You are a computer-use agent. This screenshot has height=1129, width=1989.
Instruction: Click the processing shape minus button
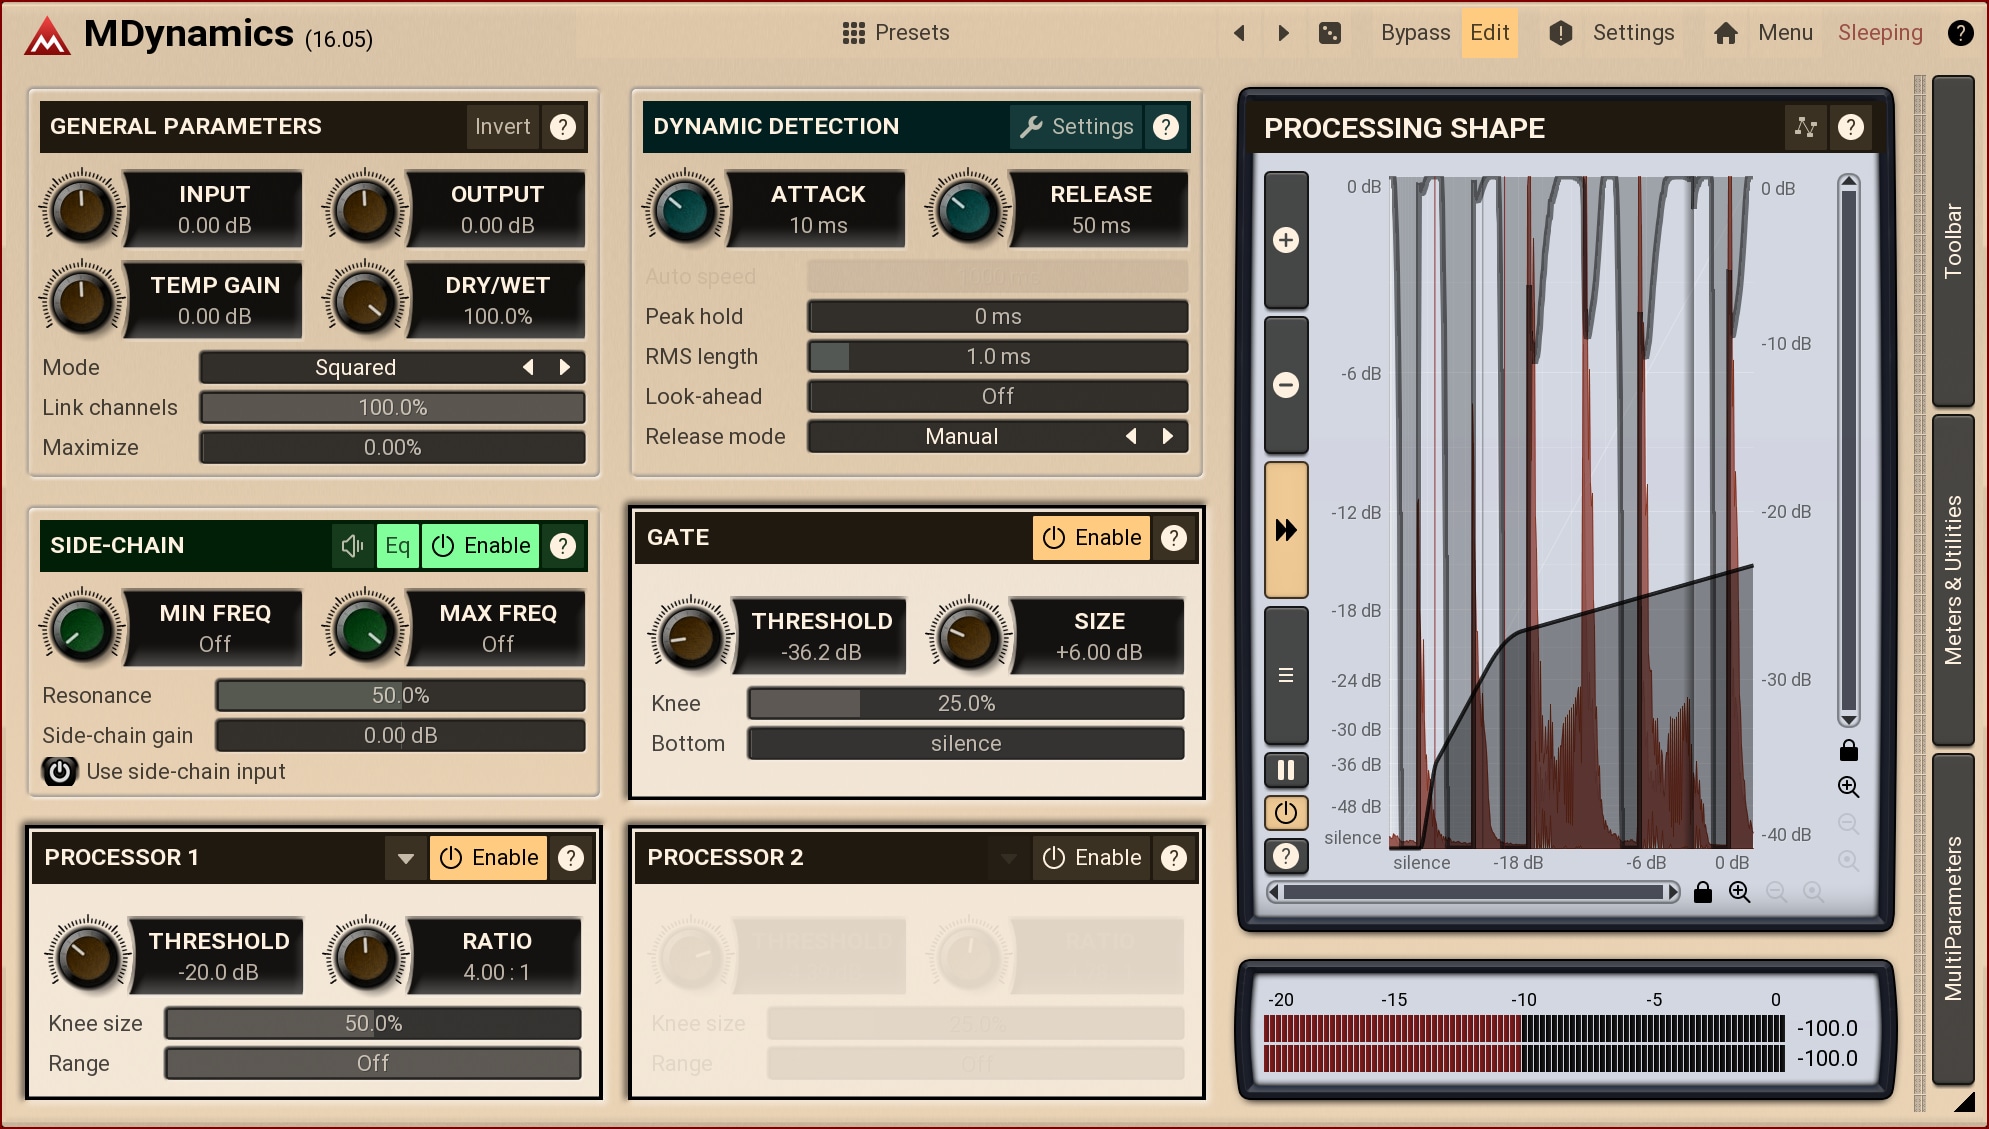pyautogui.click(x=1286, y=385)
